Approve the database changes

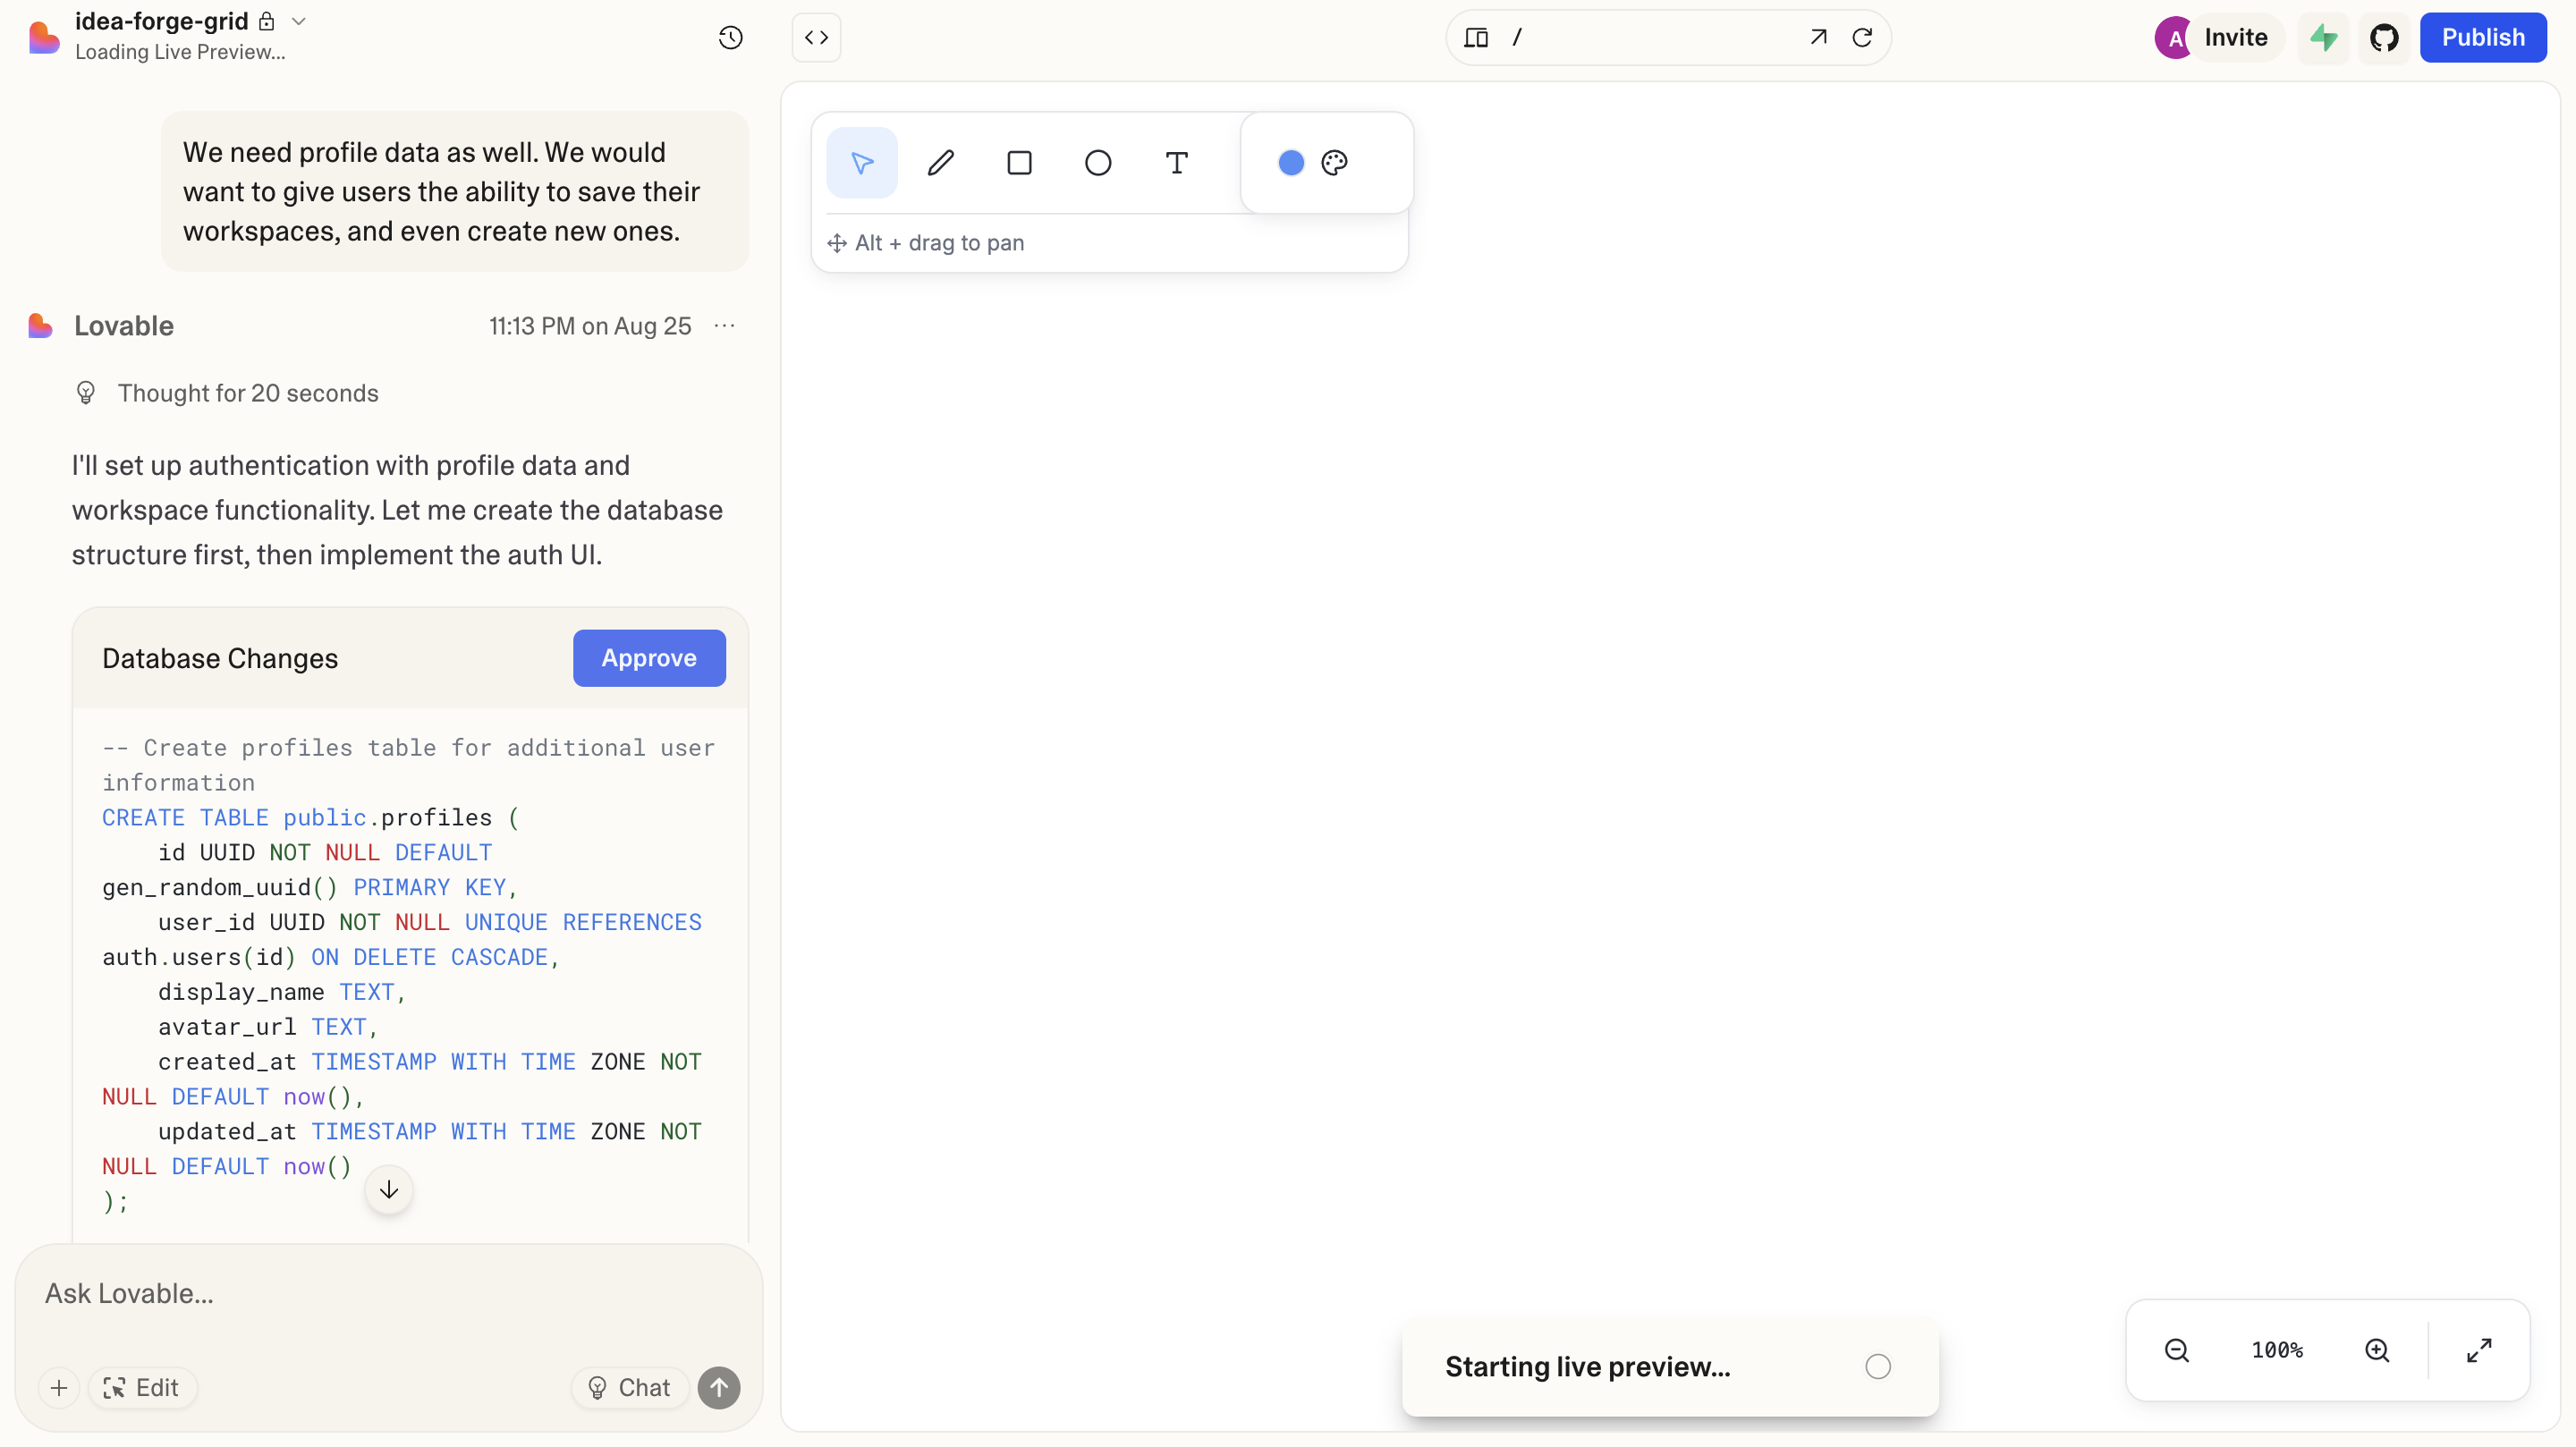[648, 657]
